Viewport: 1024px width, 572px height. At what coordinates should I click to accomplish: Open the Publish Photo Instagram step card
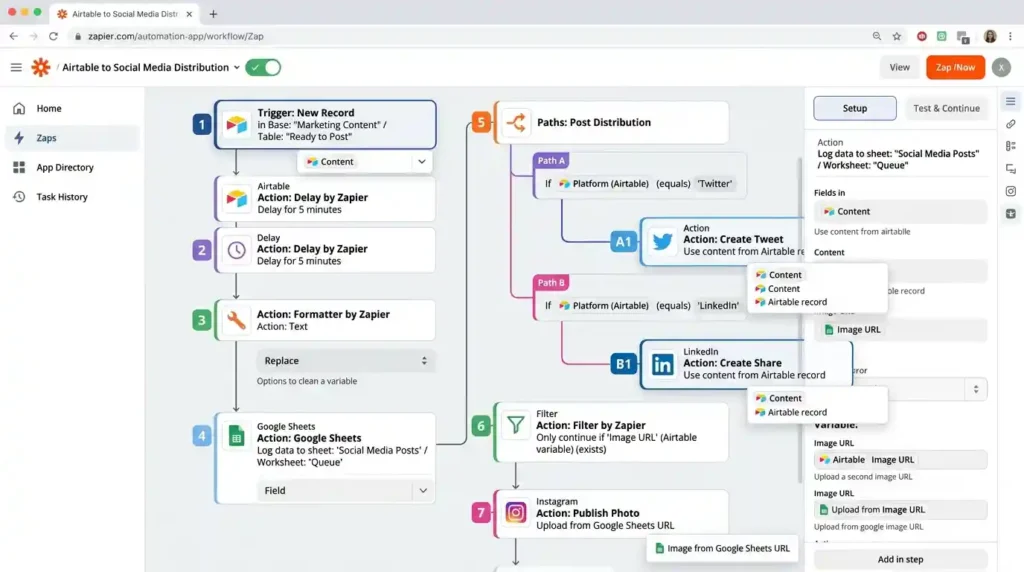point(611,513)
